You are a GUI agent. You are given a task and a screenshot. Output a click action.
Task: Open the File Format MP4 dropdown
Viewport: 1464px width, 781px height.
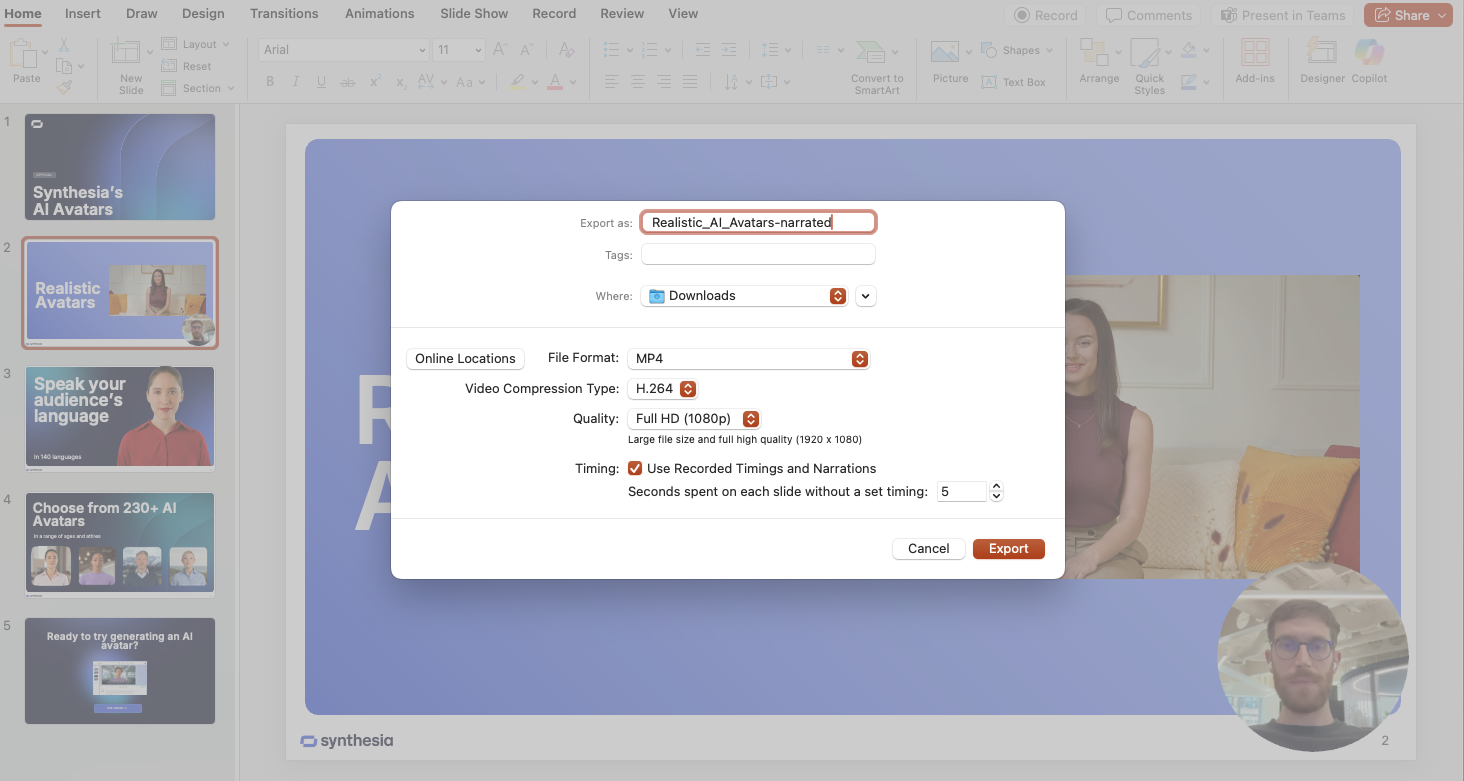click(x=748, y=358)
